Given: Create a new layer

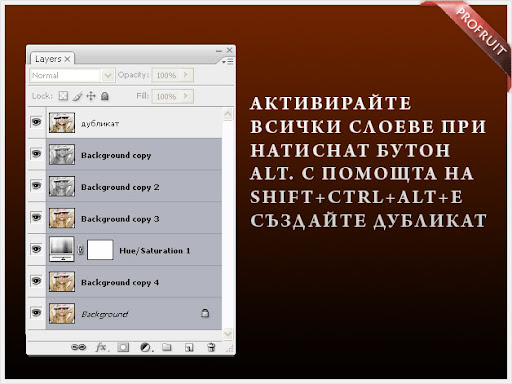Looking at the screenshot, I should pyautogui.click(x=189, y=348).
